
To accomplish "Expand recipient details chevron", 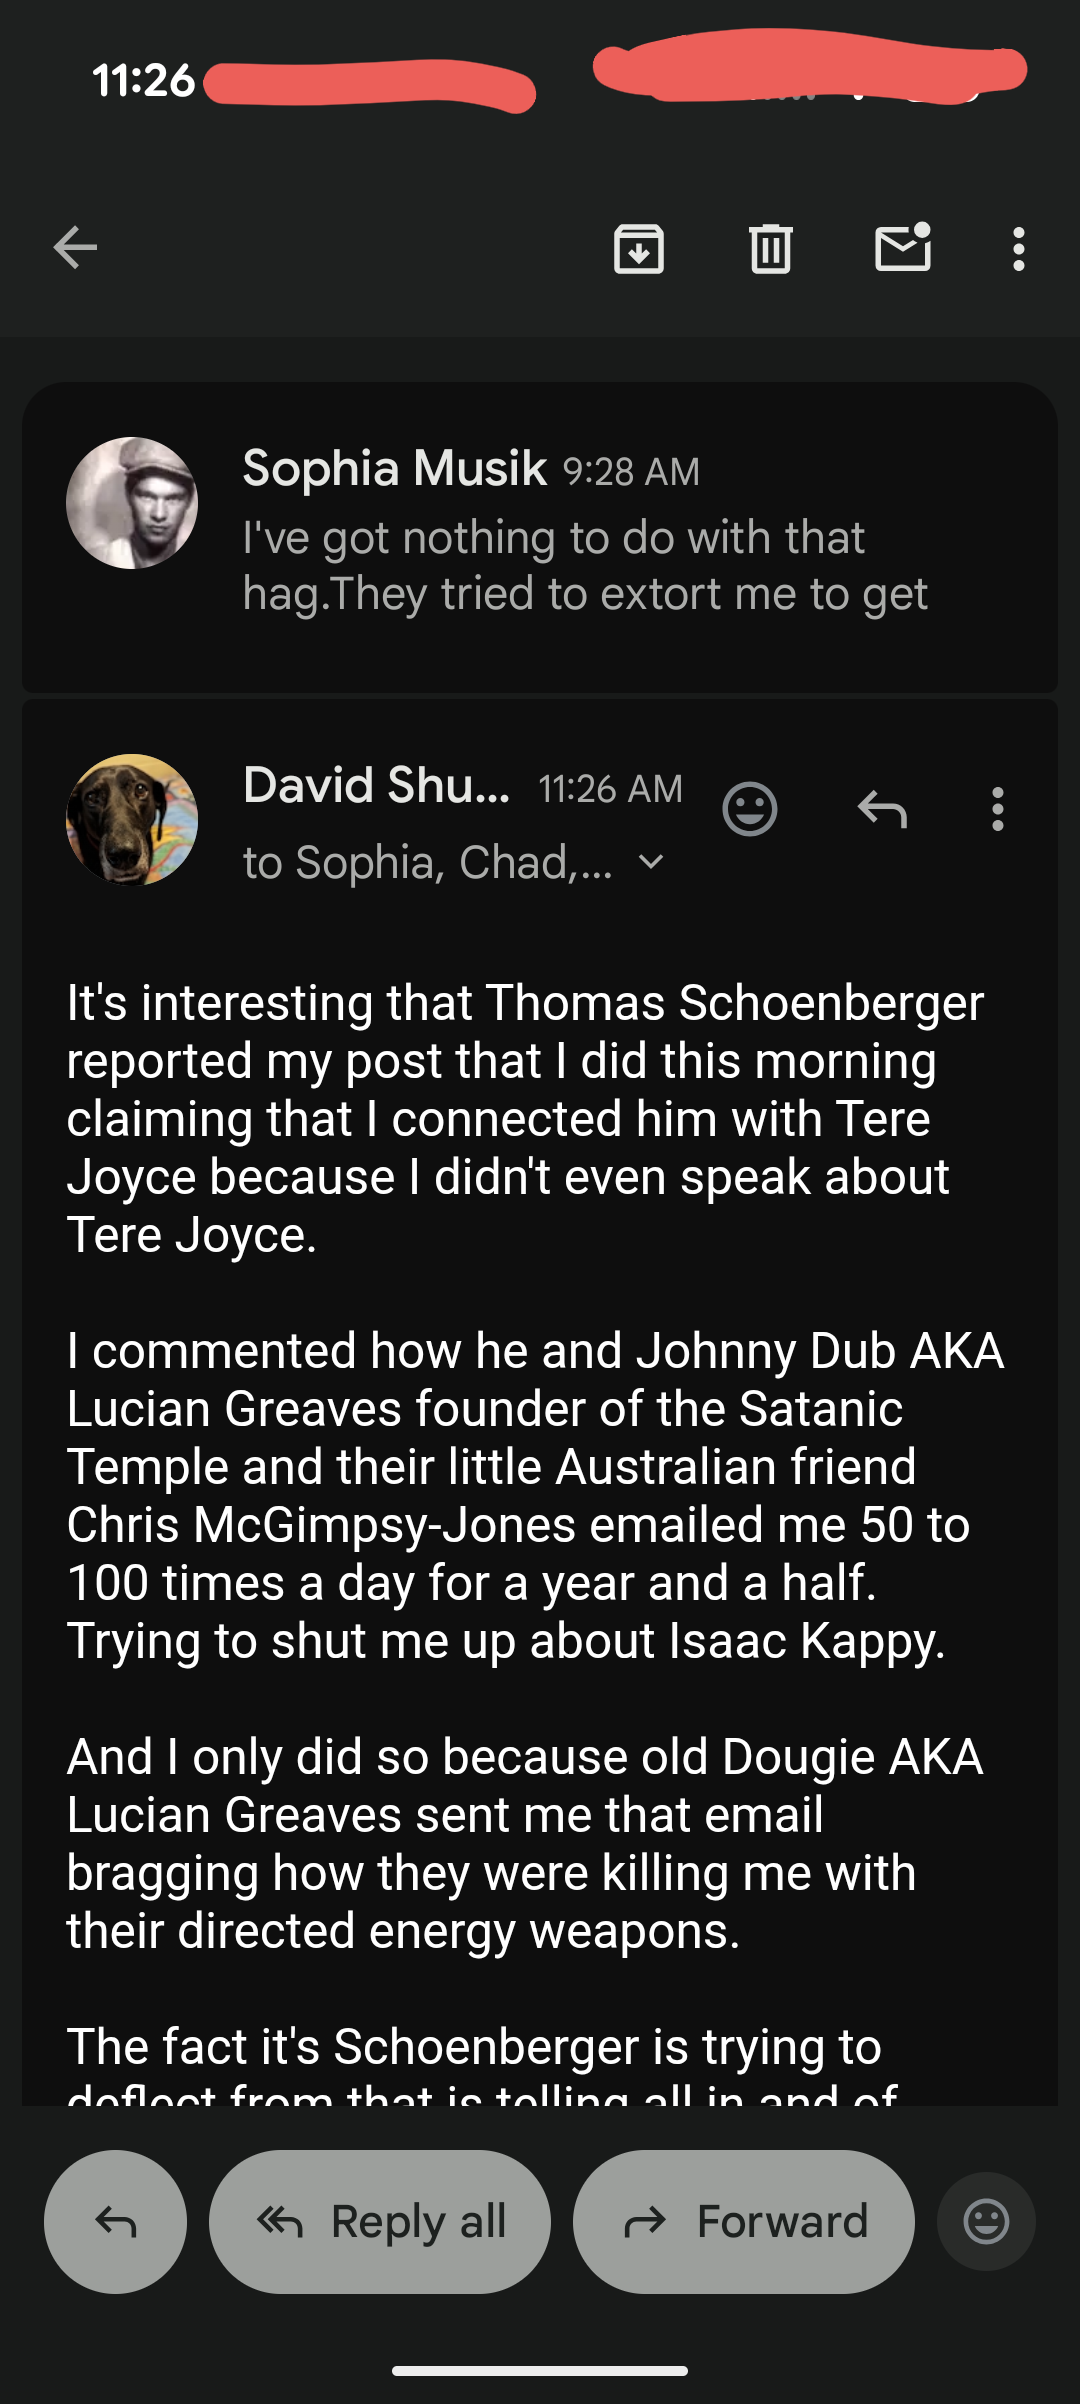I will click(651, 862).
